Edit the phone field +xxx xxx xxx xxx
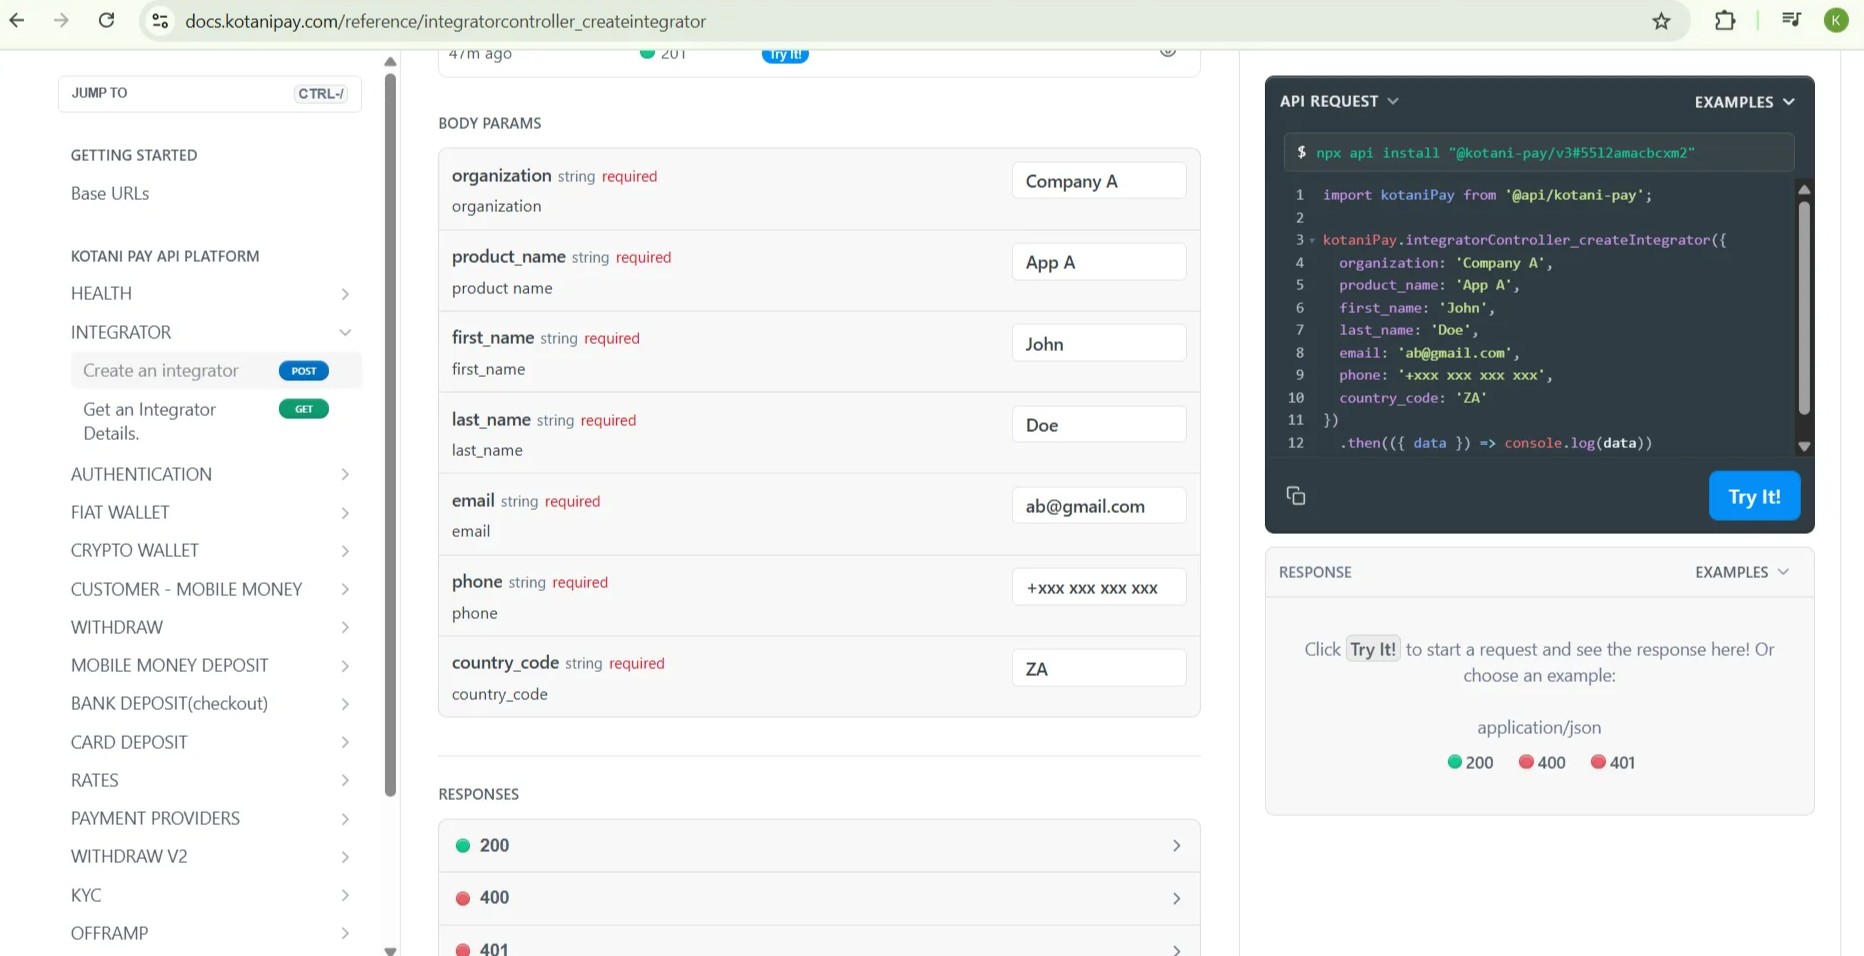The width and height of the screenshot is (1864, 956). tap(1099, 588)
